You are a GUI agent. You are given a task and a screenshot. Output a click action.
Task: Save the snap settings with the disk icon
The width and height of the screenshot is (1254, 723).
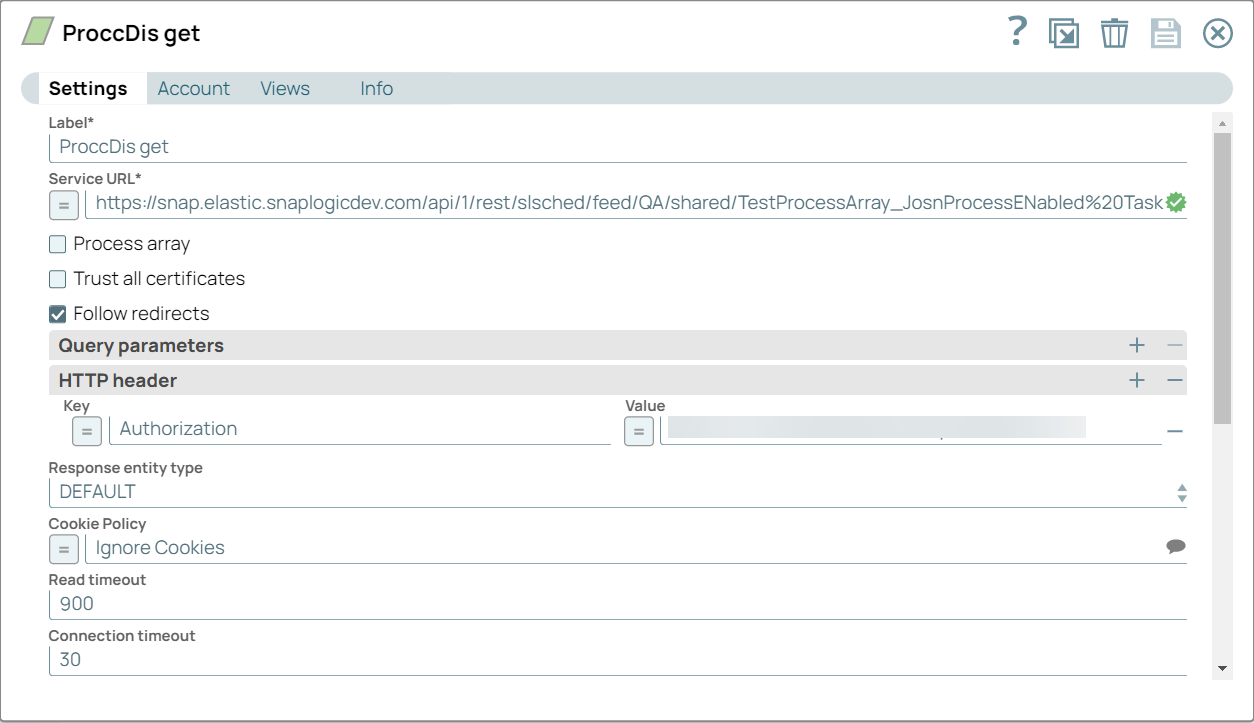tap(1165, 32)
